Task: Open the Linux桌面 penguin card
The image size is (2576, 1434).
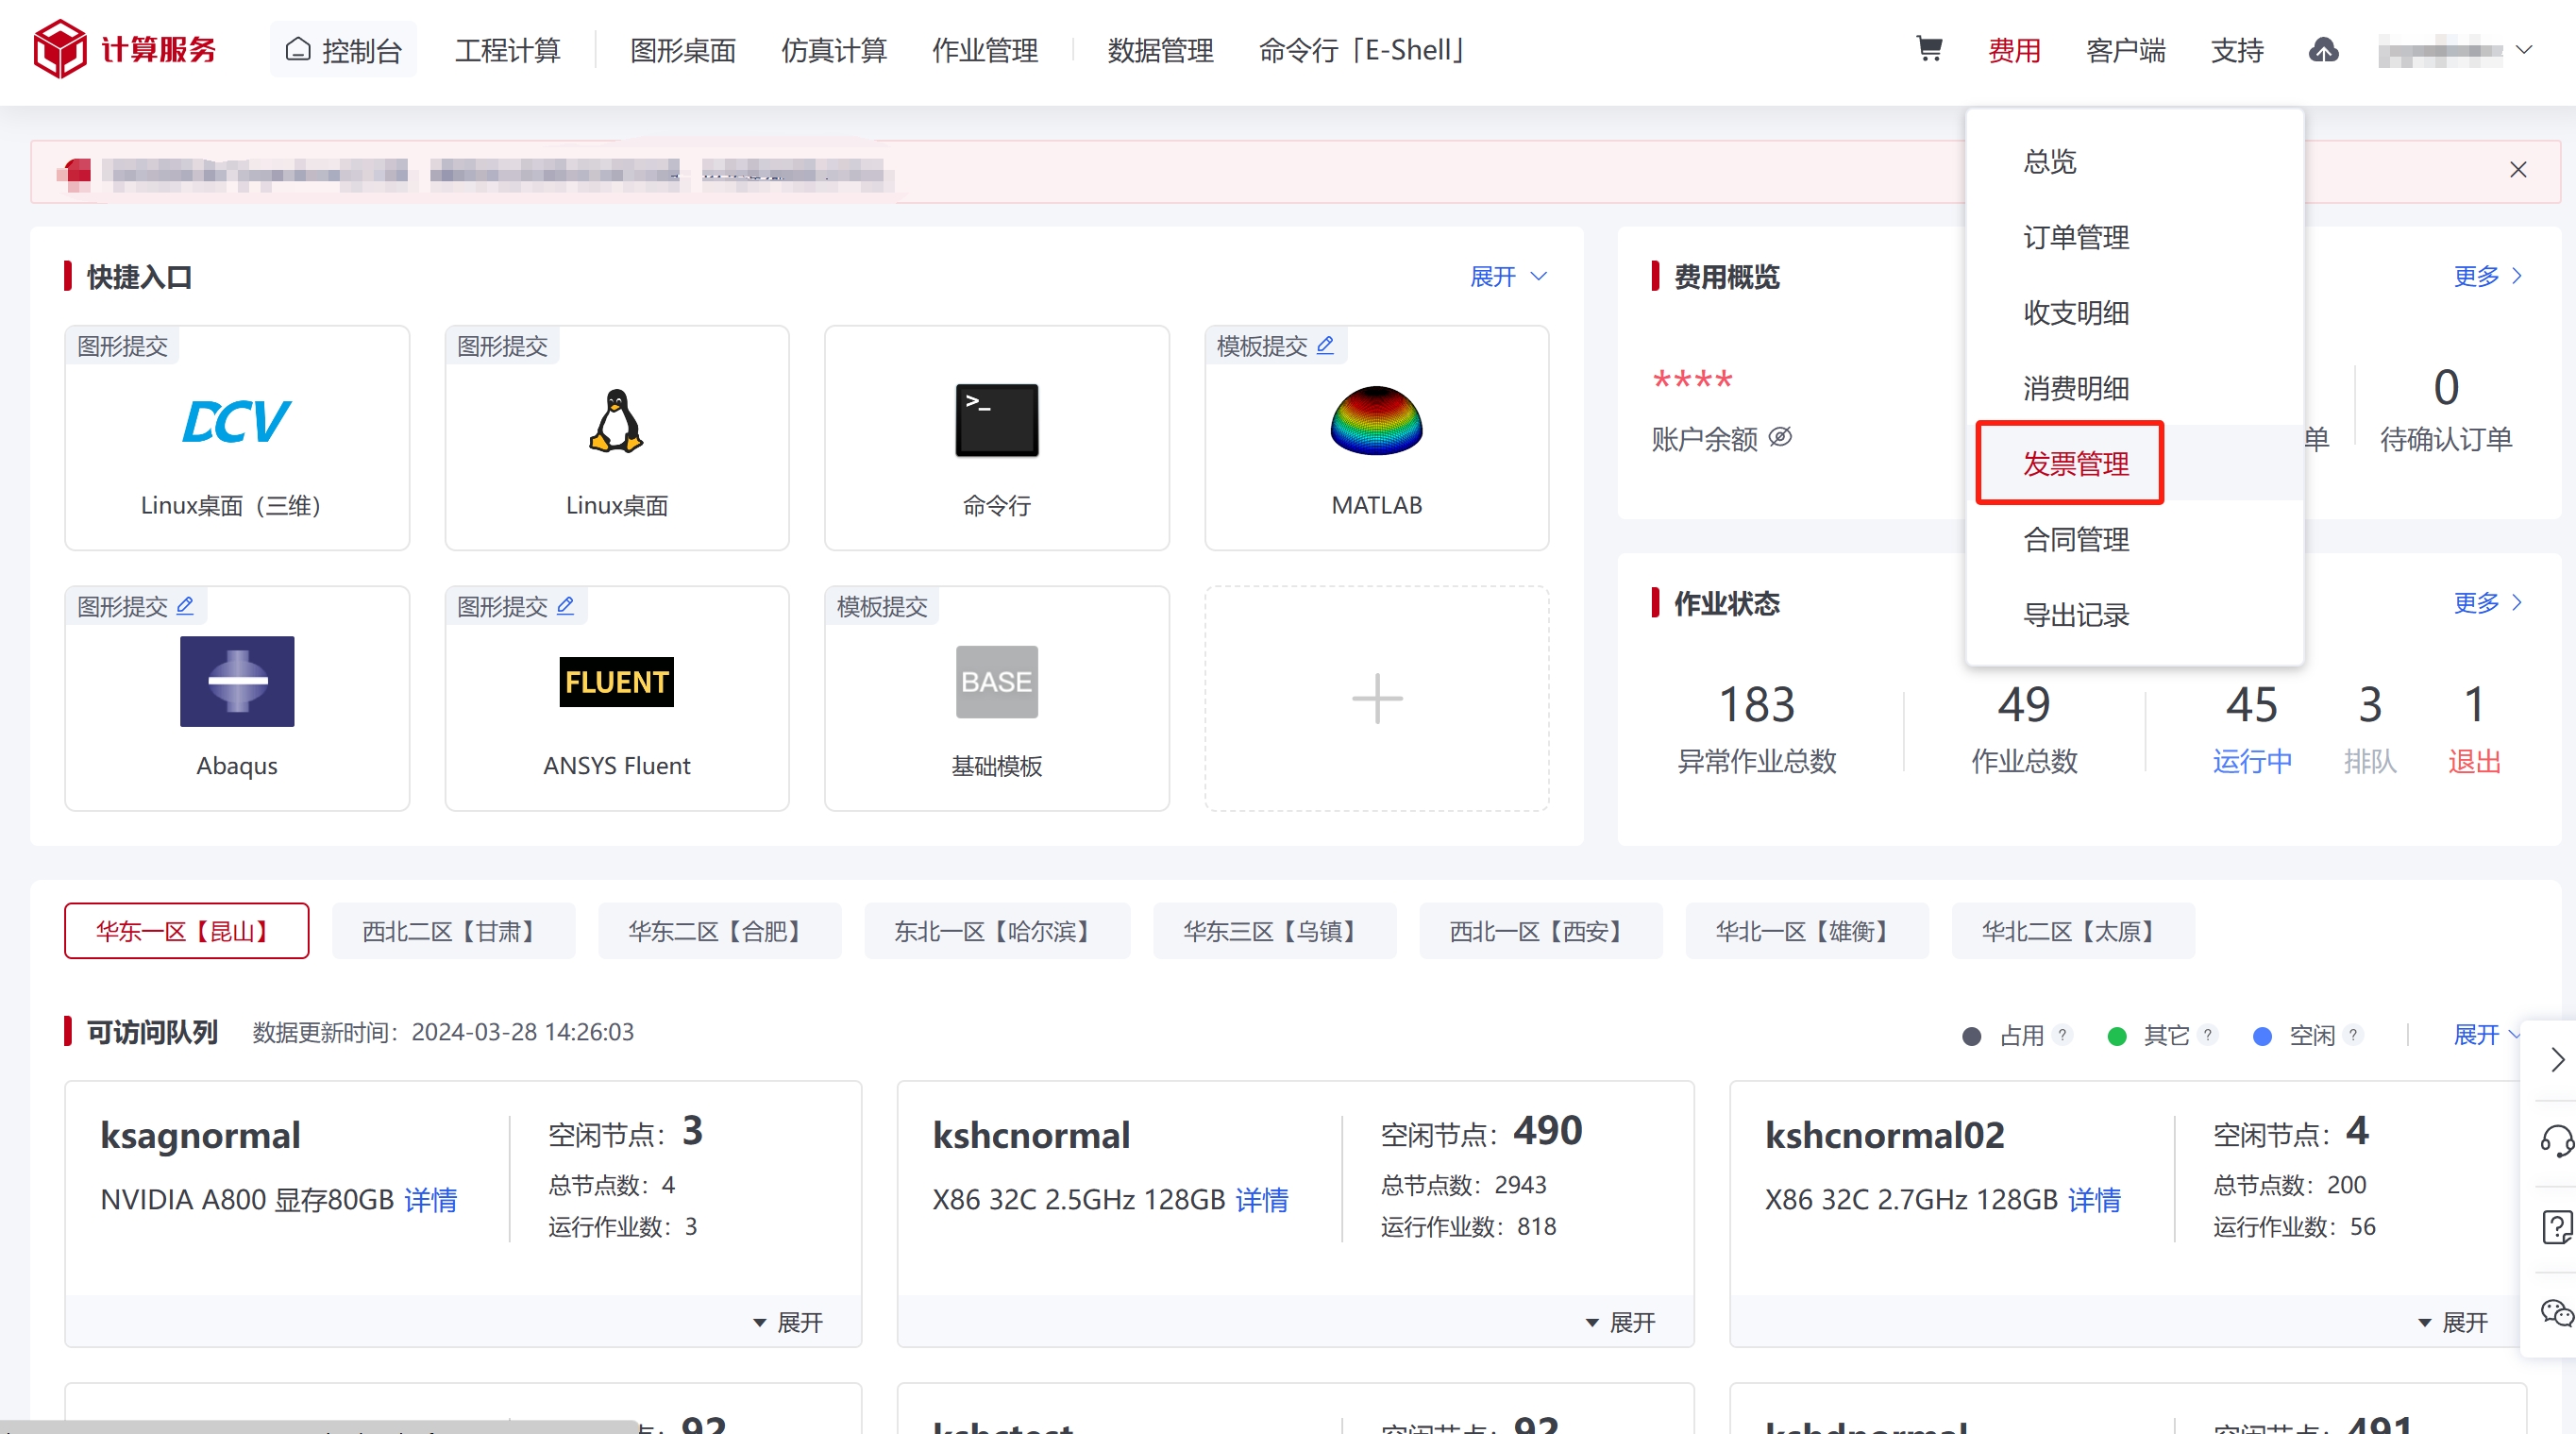Action: (x=617, y=438)
